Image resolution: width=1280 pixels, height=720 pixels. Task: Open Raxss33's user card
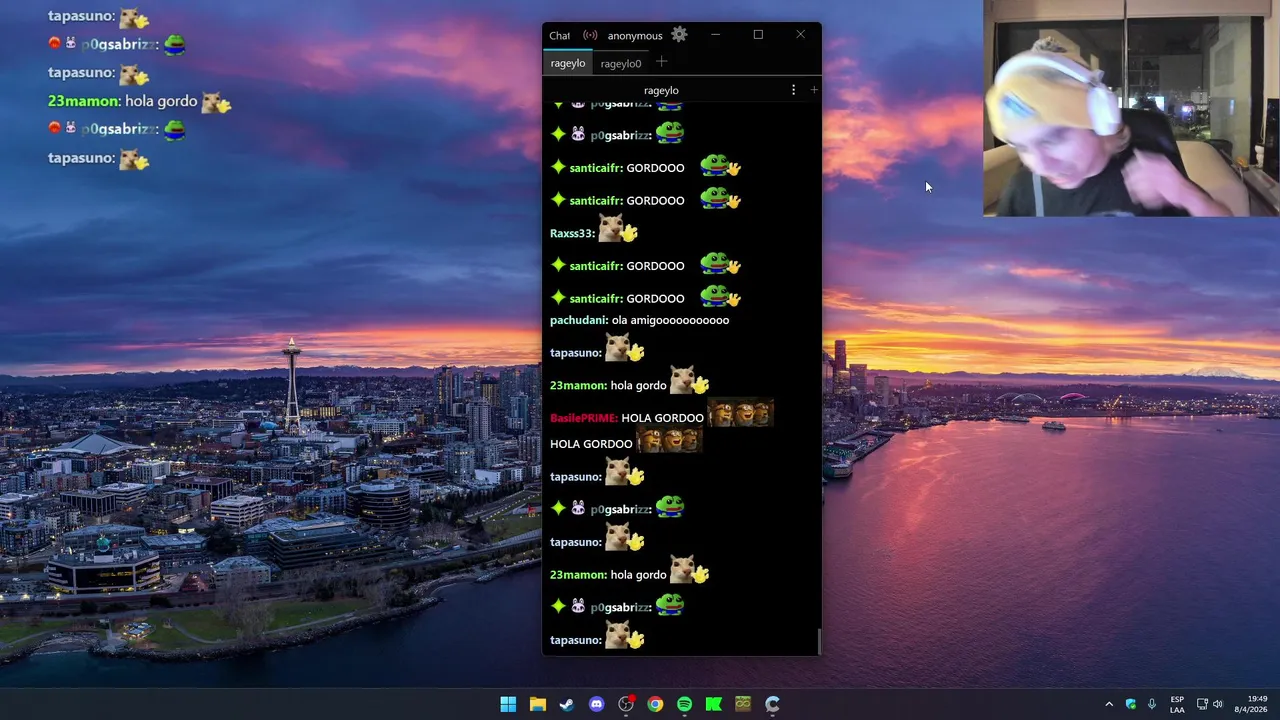pos(571,233)
